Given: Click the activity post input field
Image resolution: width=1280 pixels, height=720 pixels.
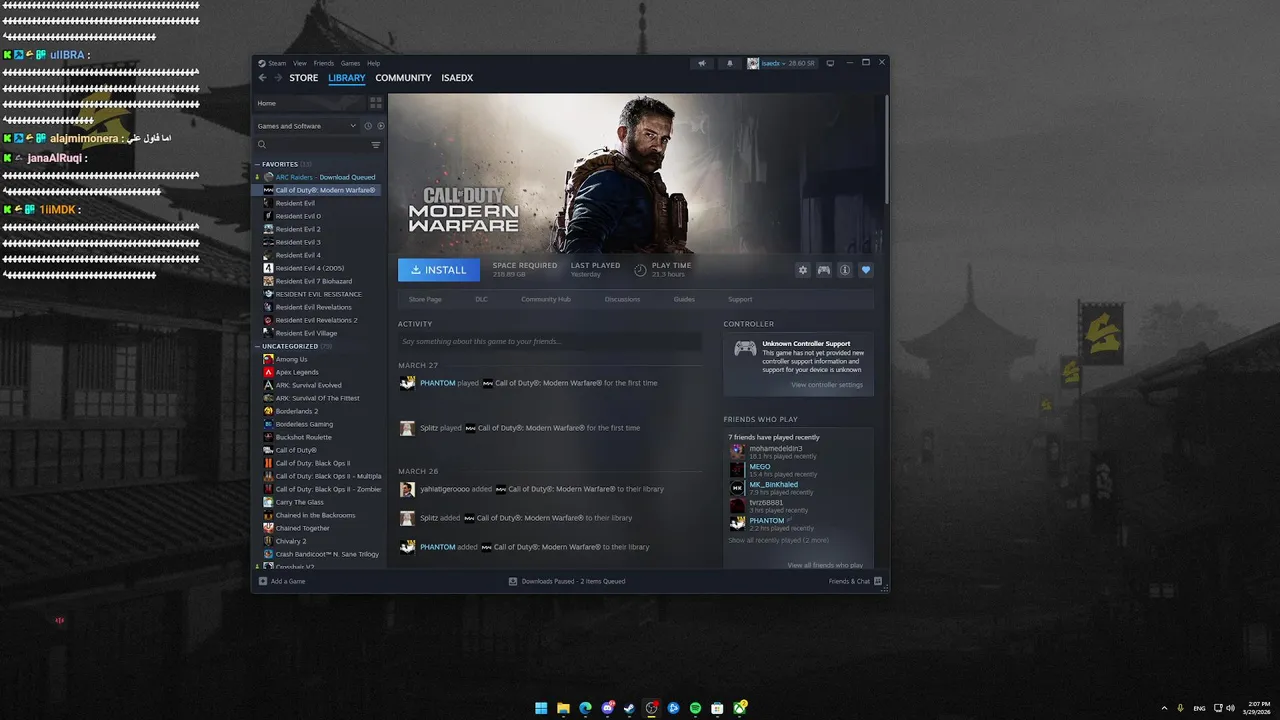Looking at the screenshot, I should coord(549,342).
